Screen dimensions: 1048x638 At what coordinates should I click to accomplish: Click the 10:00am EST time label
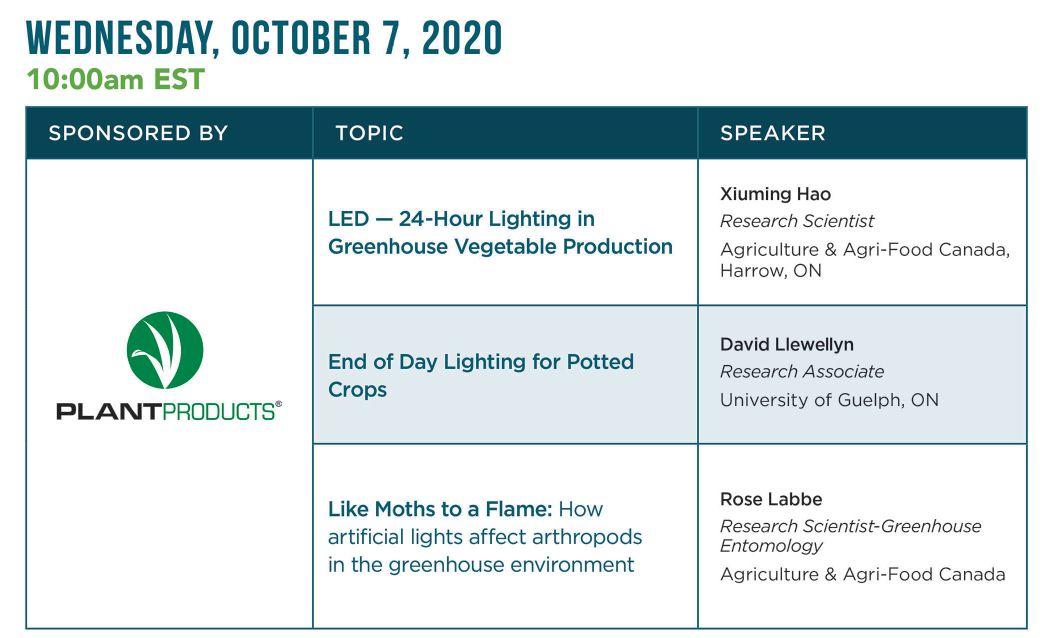[116, 80]
